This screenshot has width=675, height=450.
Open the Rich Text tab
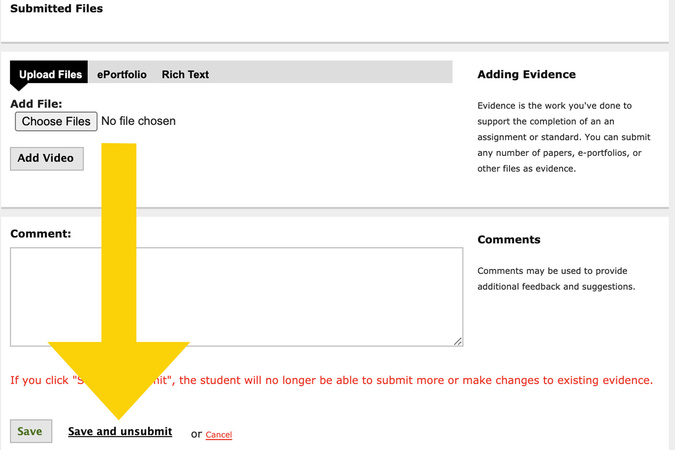pyautogui.click(x=185, y=74)
